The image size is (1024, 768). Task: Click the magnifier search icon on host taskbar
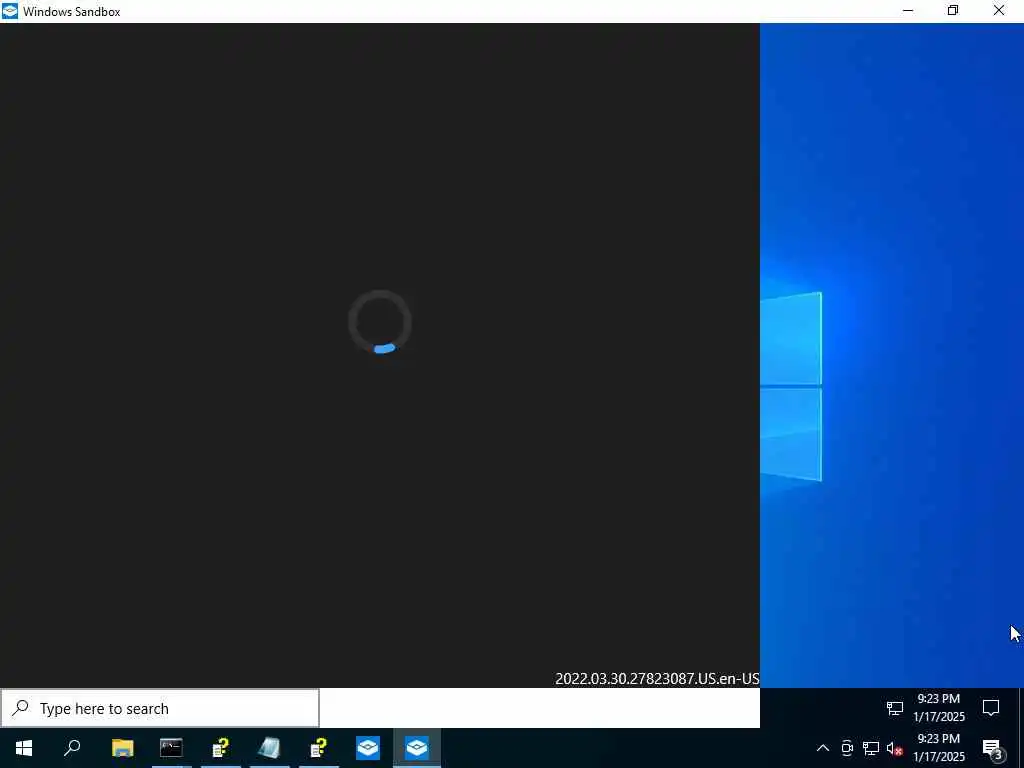click(x=72, y=748)
